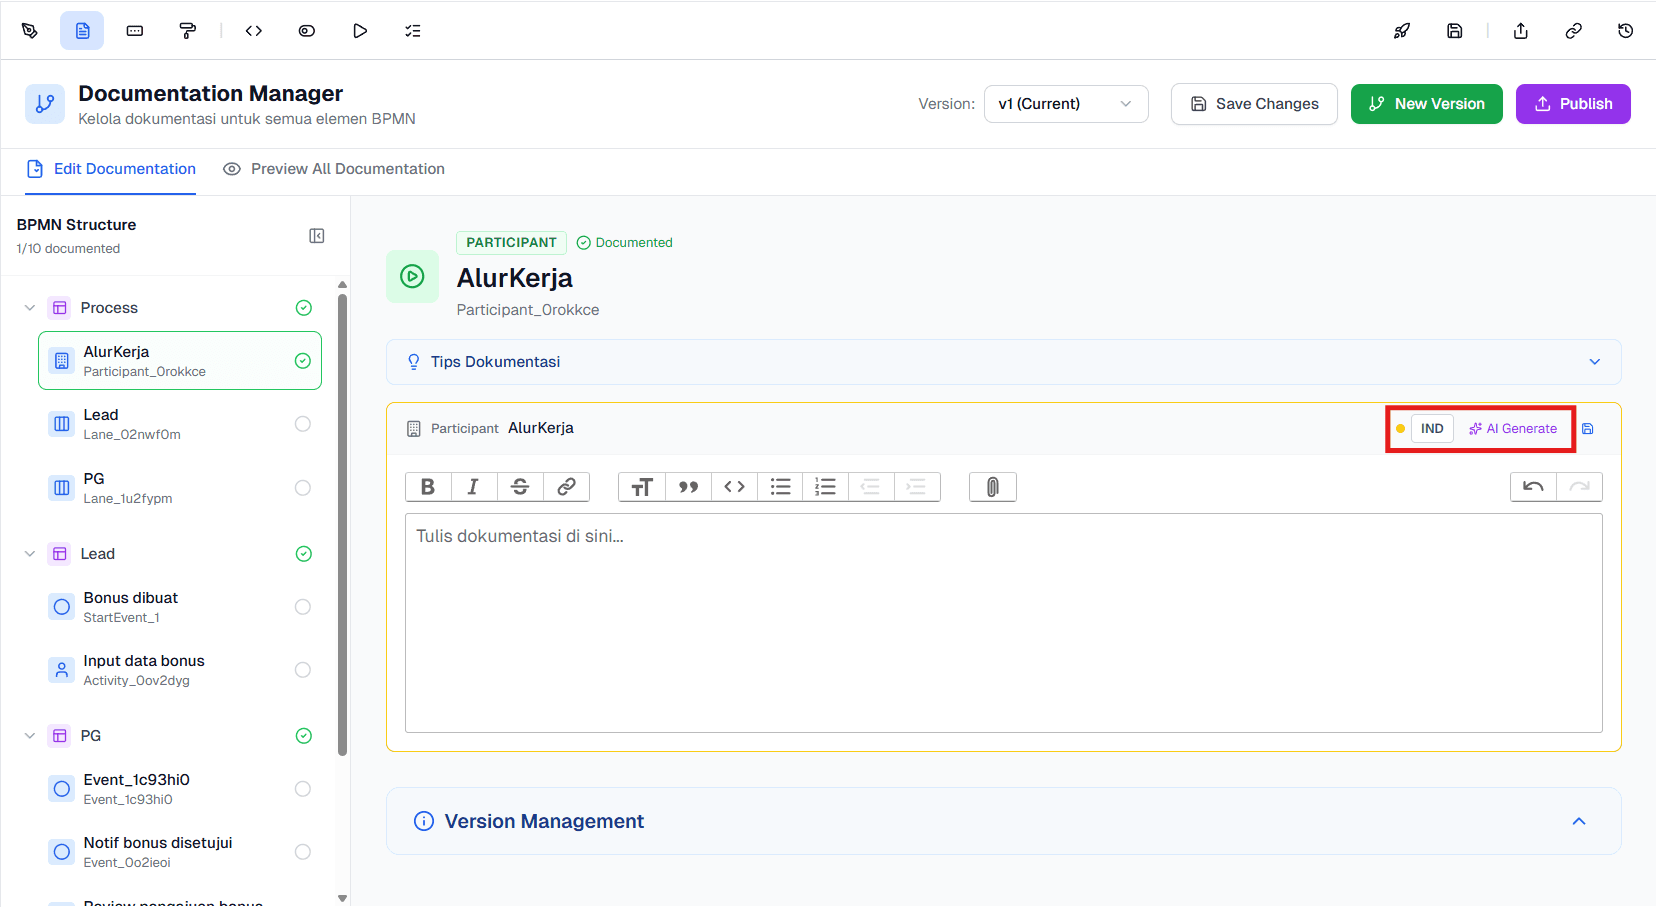The width and height of the screenshot is (1656, 907).
Task: Collapse the Version Management panel
Action: [1578, 821]
